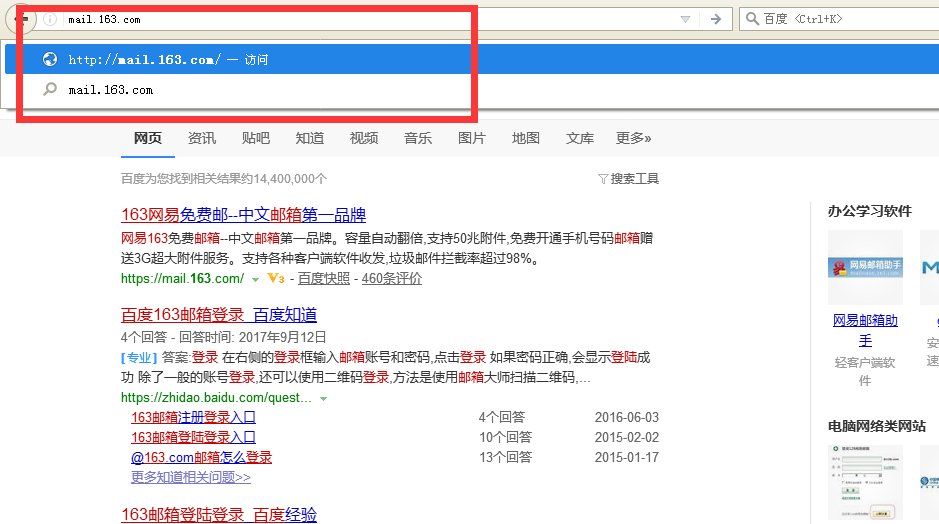
Task: Click the magnifier icon in Baidu search box
Action: tap(751, 19)
